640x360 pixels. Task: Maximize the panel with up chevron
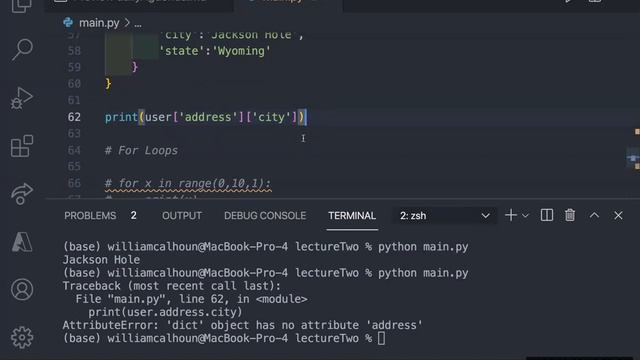tap(594, 215)
